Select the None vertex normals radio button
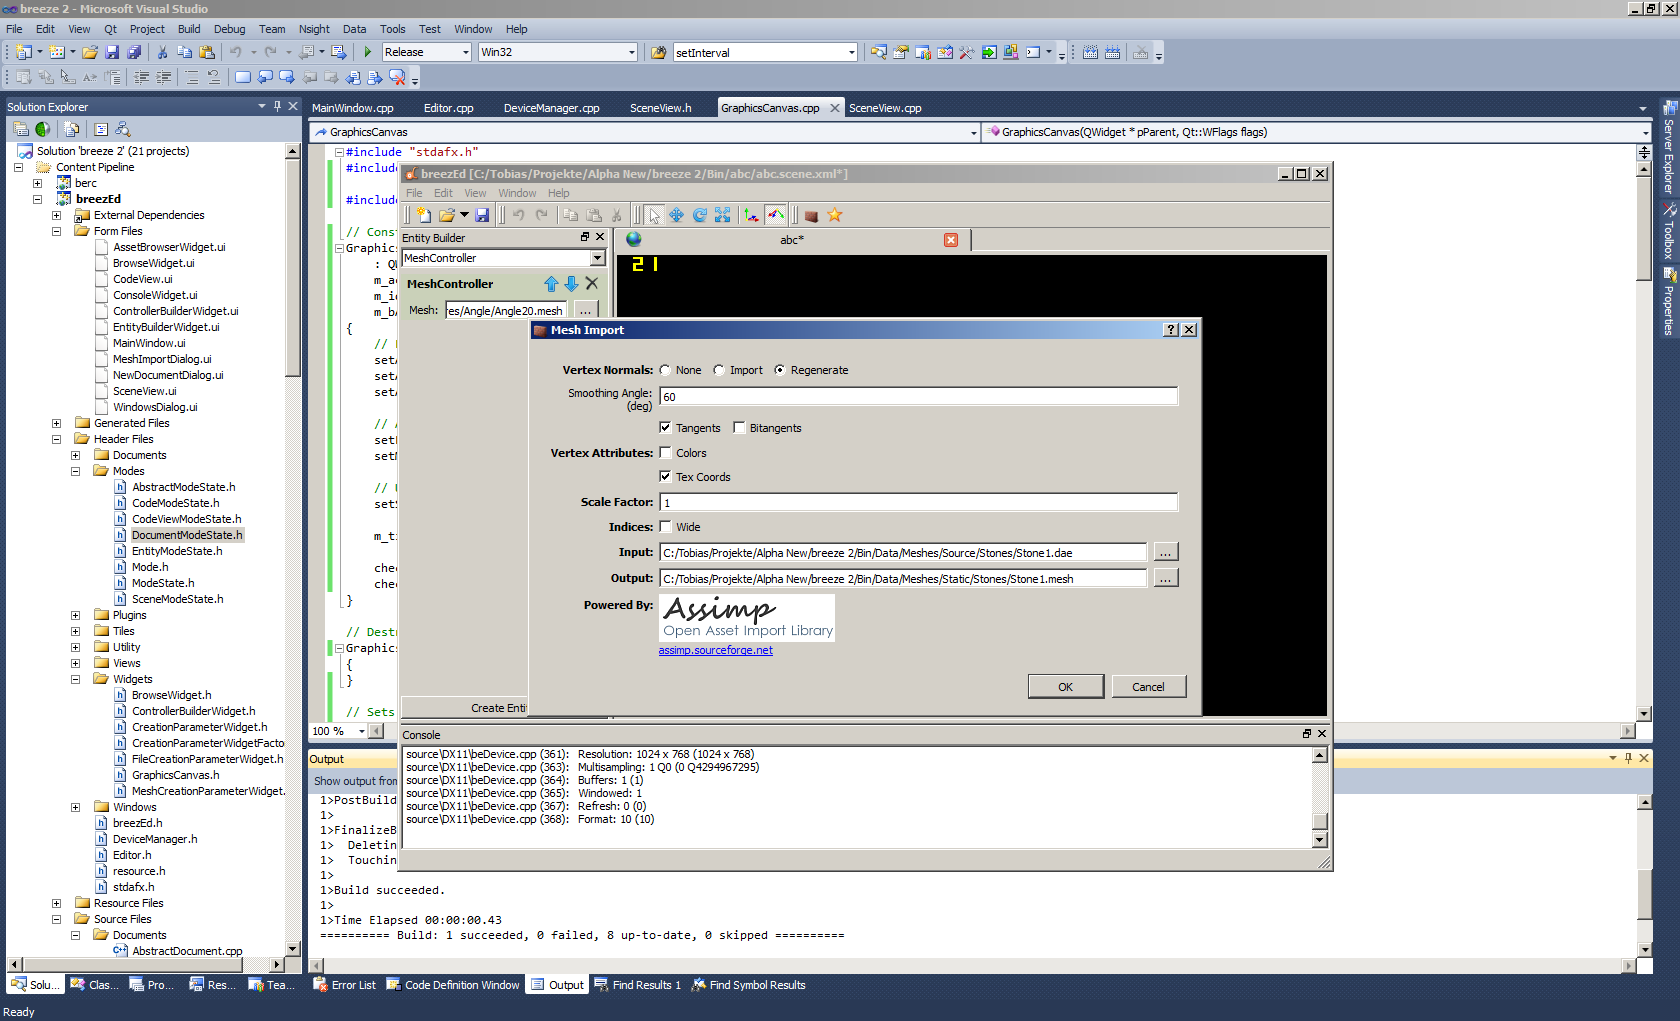Image resolution: width=1680 pixels, height=1021 pixels. point(665,370)
